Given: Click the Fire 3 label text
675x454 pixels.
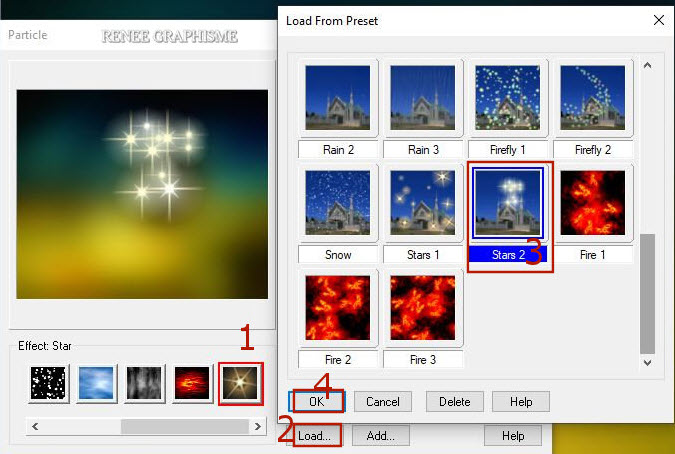Looking at the screenshot, I should point(423,359).
